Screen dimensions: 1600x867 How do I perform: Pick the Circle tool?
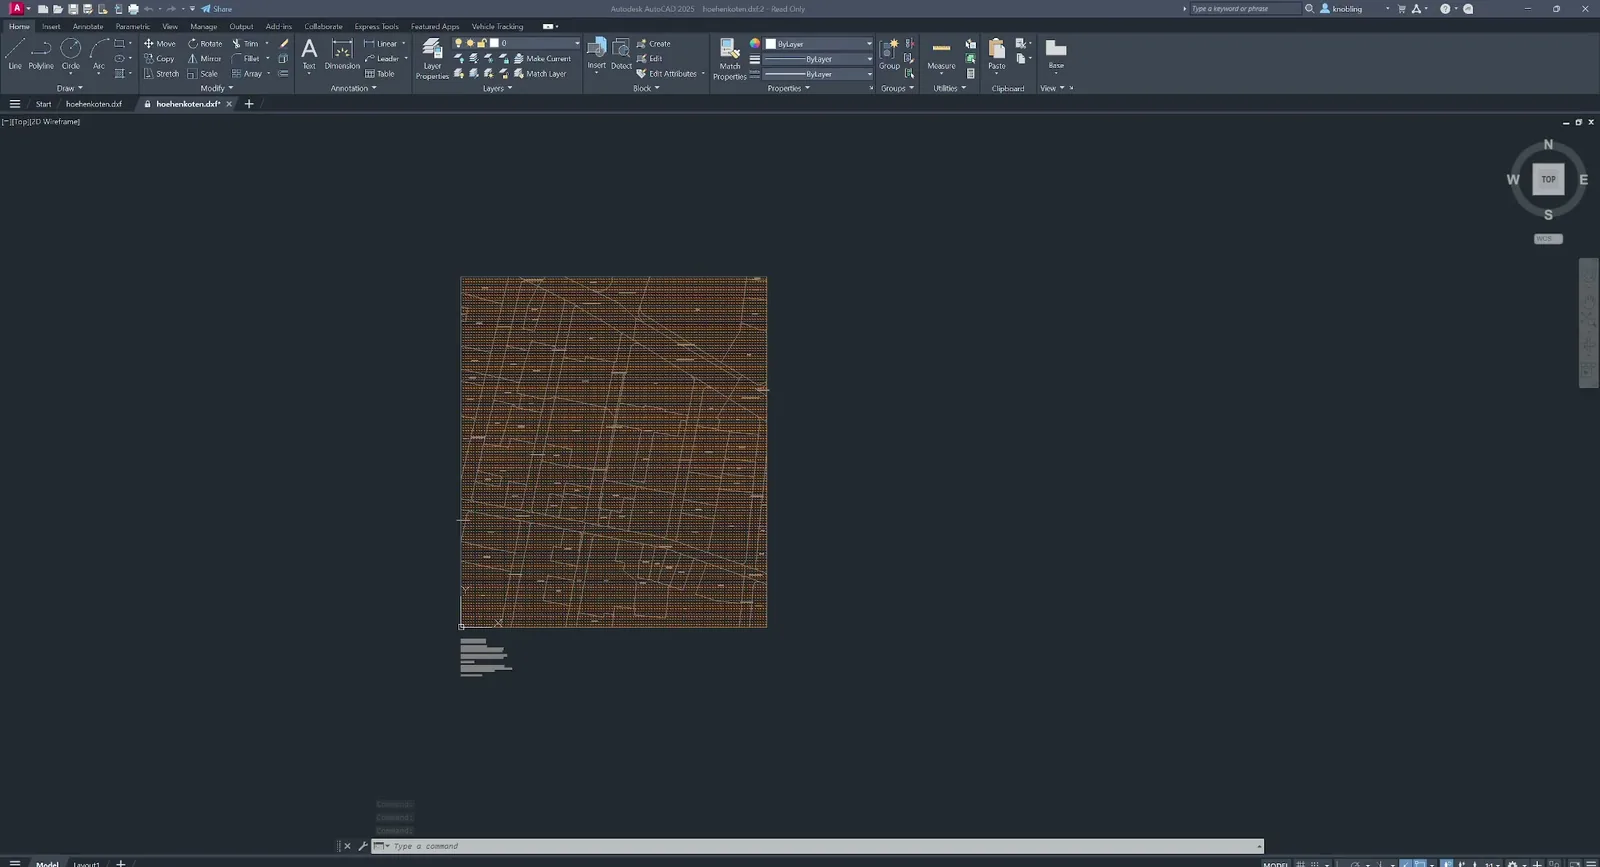pyautogui.click(x=70, y=54)
